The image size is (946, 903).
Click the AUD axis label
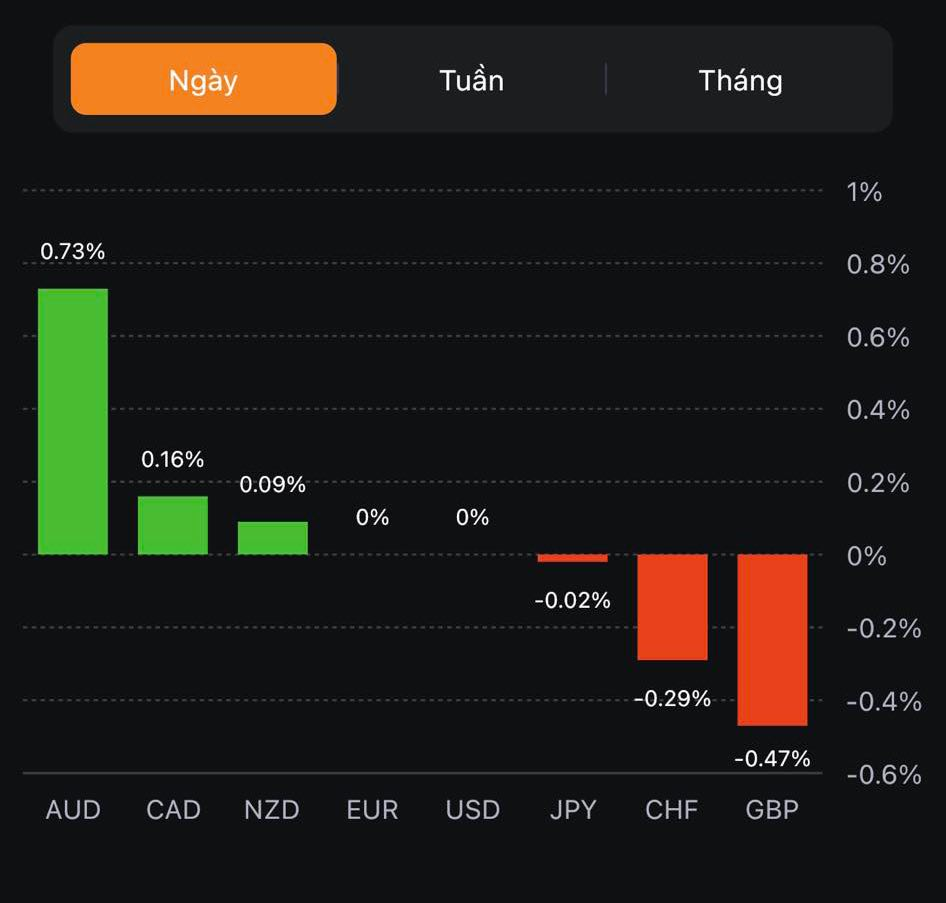[x=73, y=810]
